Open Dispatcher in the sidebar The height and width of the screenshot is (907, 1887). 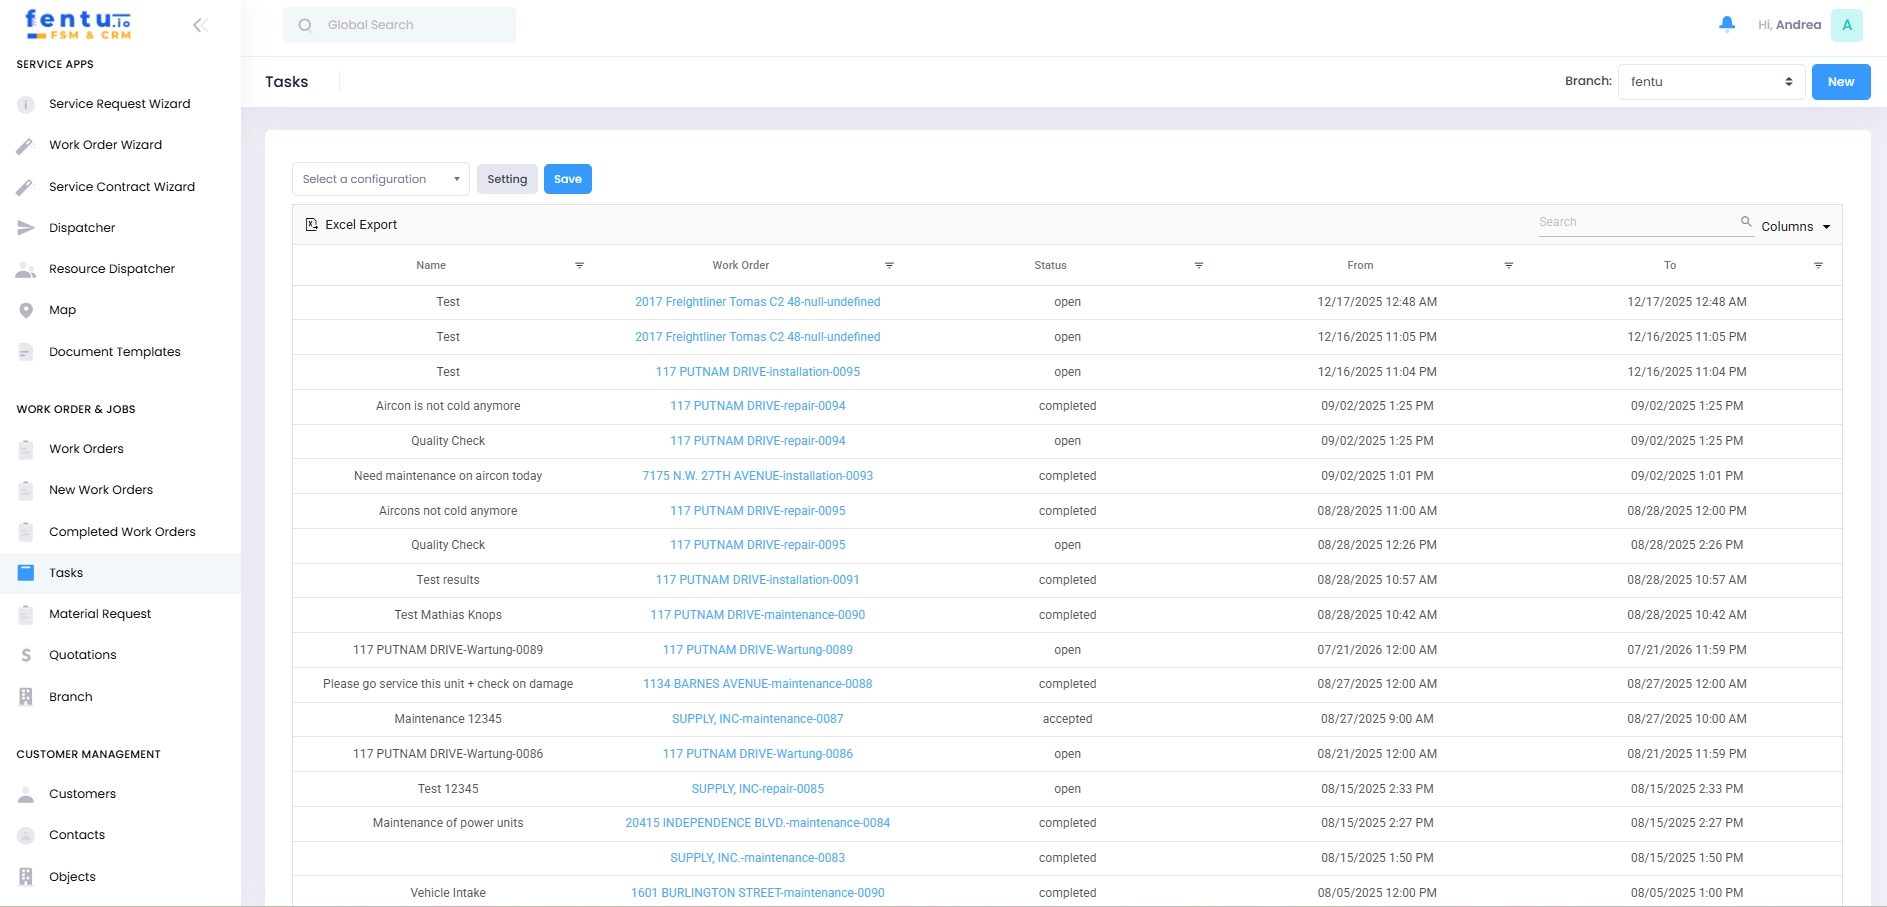pos(82,228)
